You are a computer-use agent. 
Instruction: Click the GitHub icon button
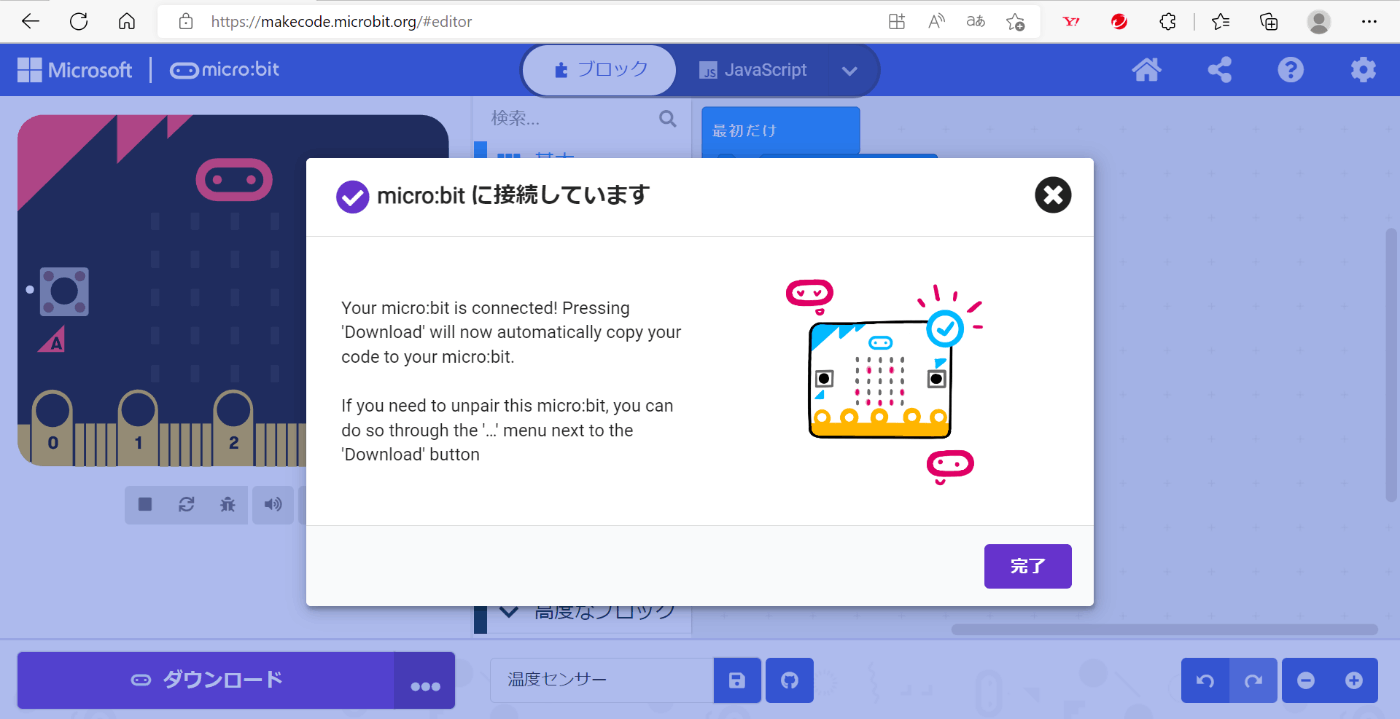click(789, 680)
